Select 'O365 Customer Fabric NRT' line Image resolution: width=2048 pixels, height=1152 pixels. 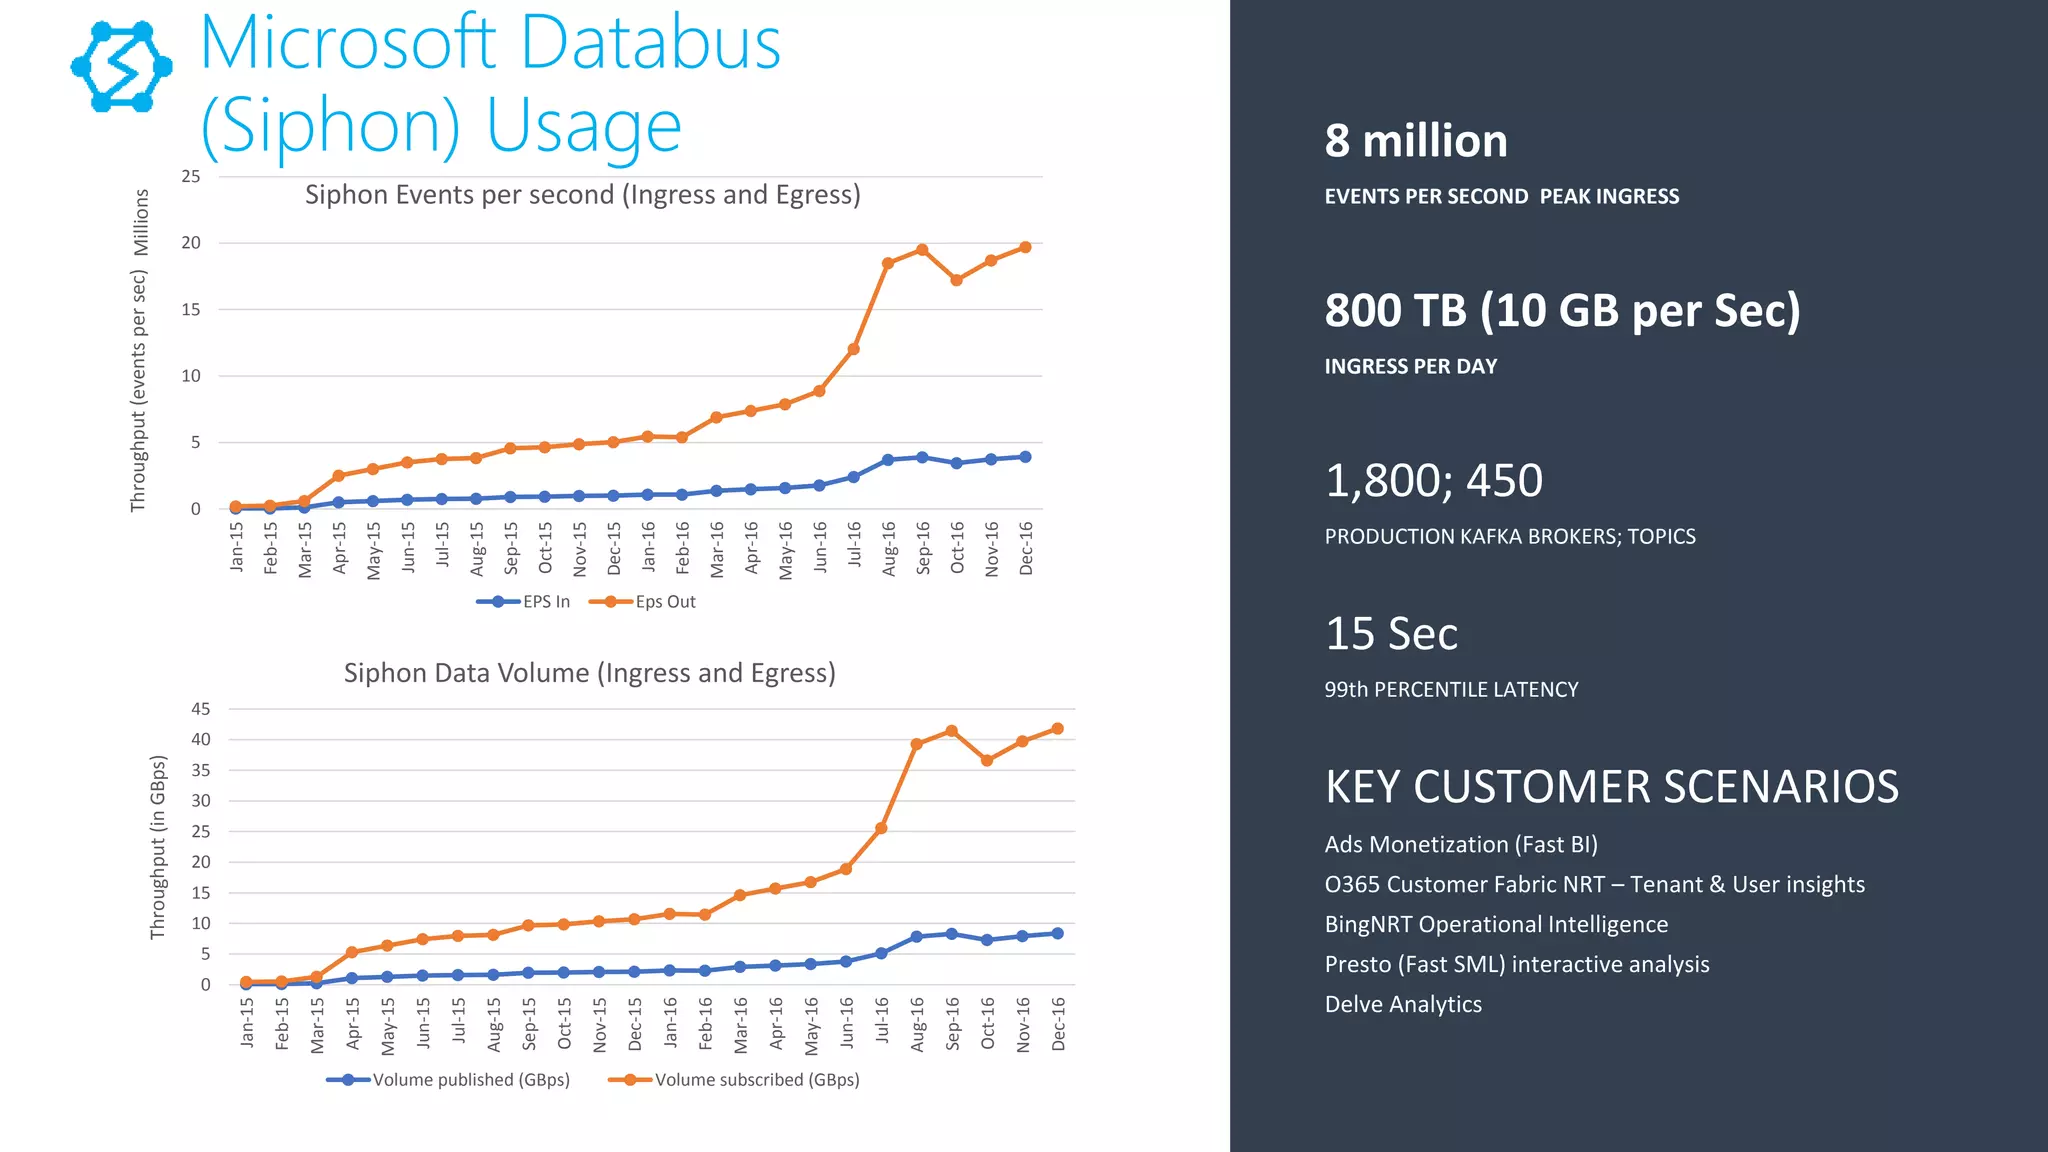point(1595,885)
